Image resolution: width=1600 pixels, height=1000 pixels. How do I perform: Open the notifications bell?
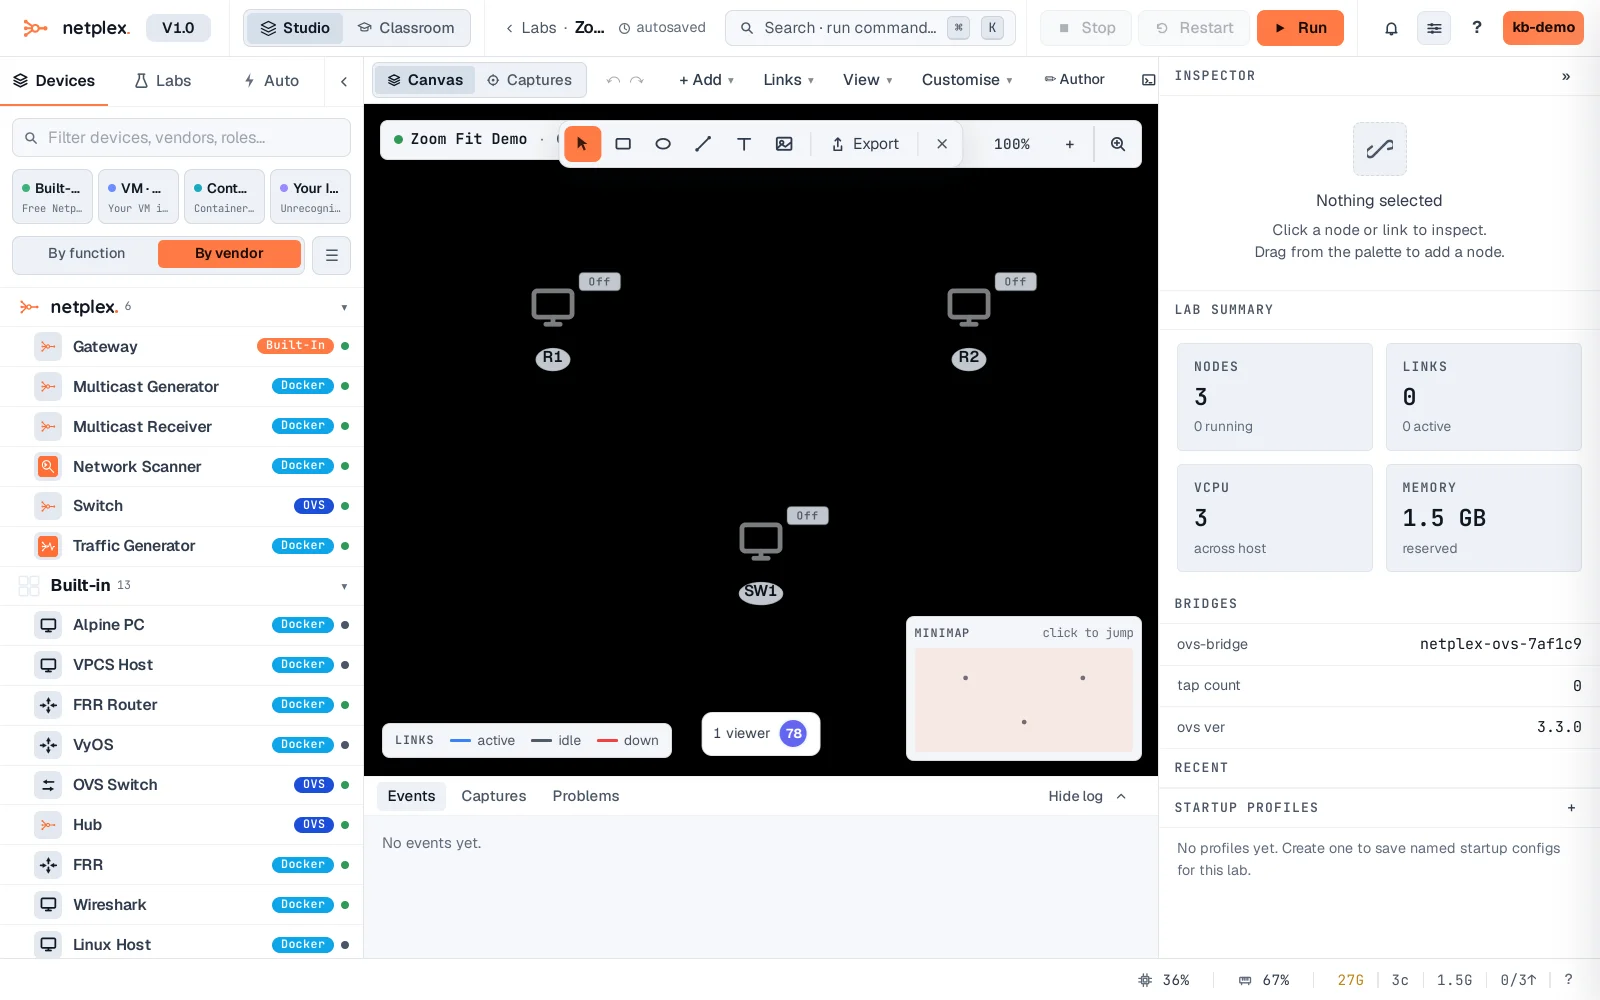click(x=1391, y=28)
